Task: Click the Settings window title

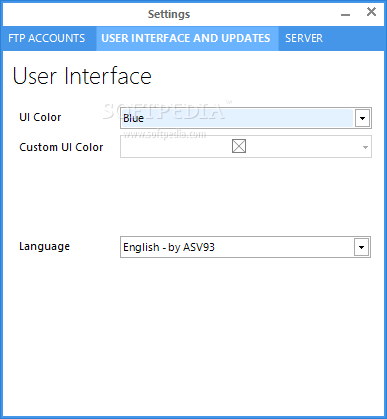Action: coord(169,14)
